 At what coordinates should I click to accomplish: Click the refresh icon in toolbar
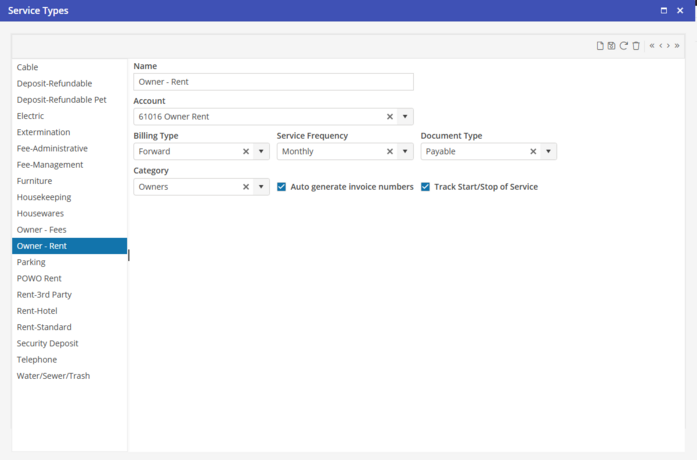pyautogui.click(x=624, y=46)
